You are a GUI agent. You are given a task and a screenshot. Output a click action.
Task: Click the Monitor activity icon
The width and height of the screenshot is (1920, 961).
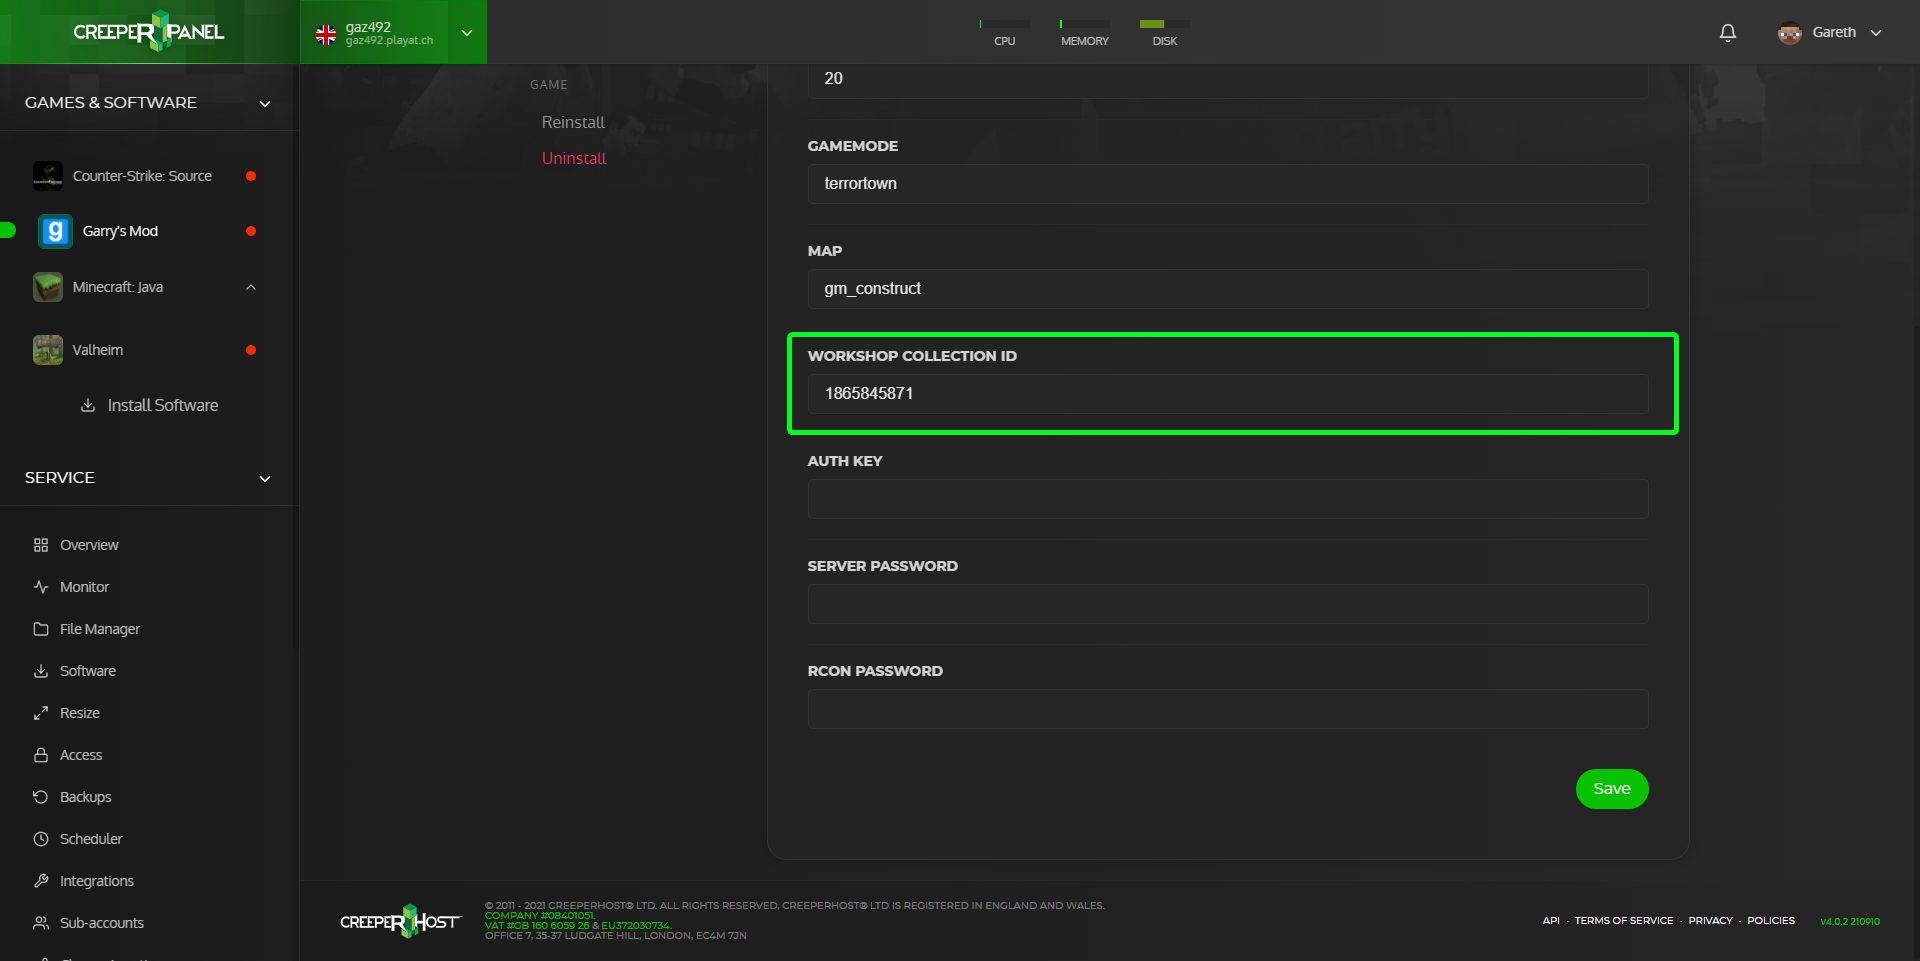coord(41,587)
